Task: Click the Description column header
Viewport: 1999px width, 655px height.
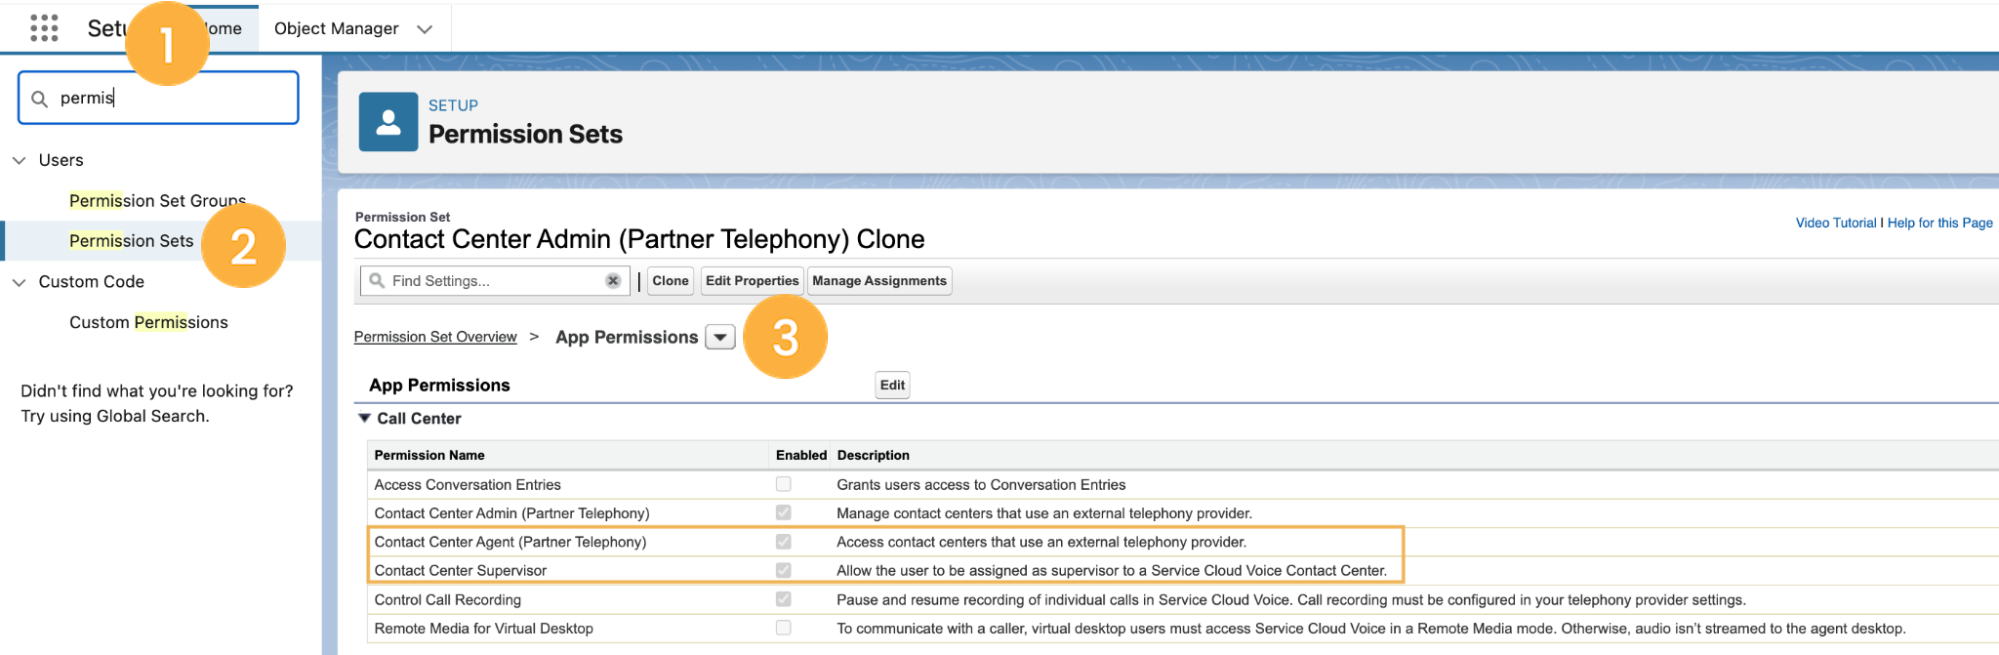Action: point(873,455)
